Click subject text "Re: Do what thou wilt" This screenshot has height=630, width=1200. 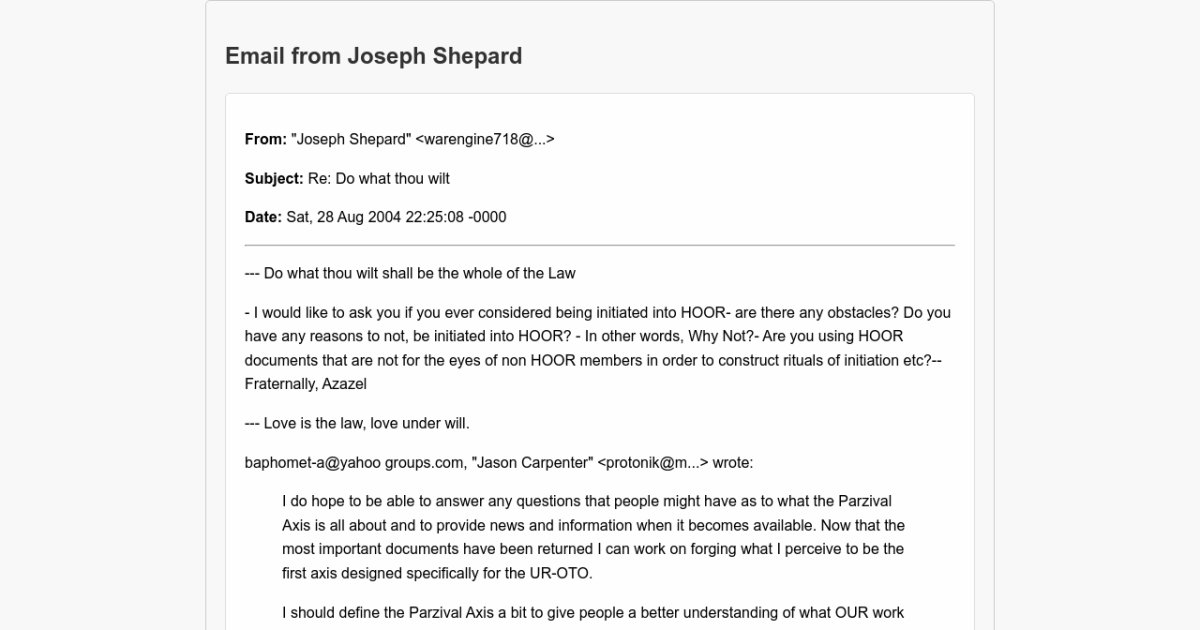coord(379,178)
